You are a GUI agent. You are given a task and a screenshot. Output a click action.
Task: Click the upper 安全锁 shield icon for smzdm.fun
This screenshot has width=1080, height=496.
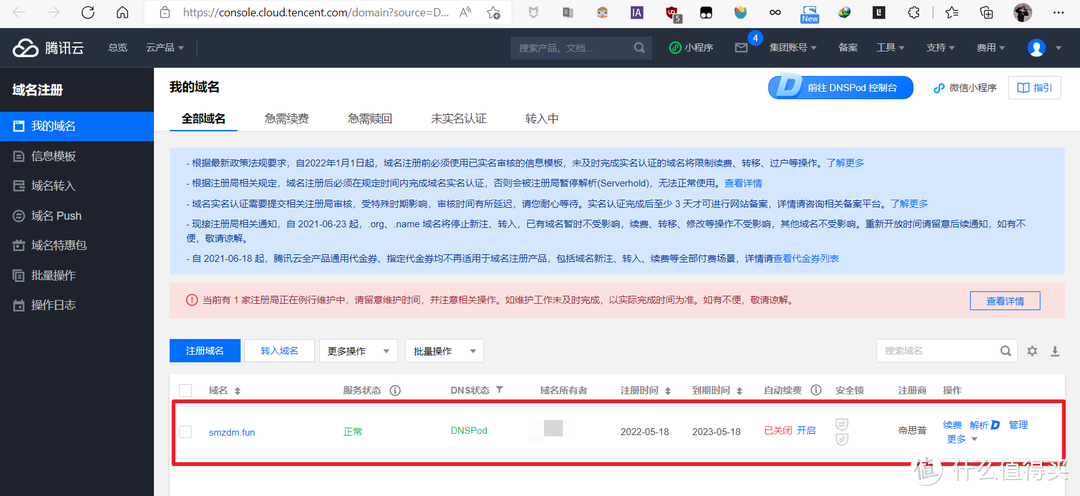pos(841,424)
